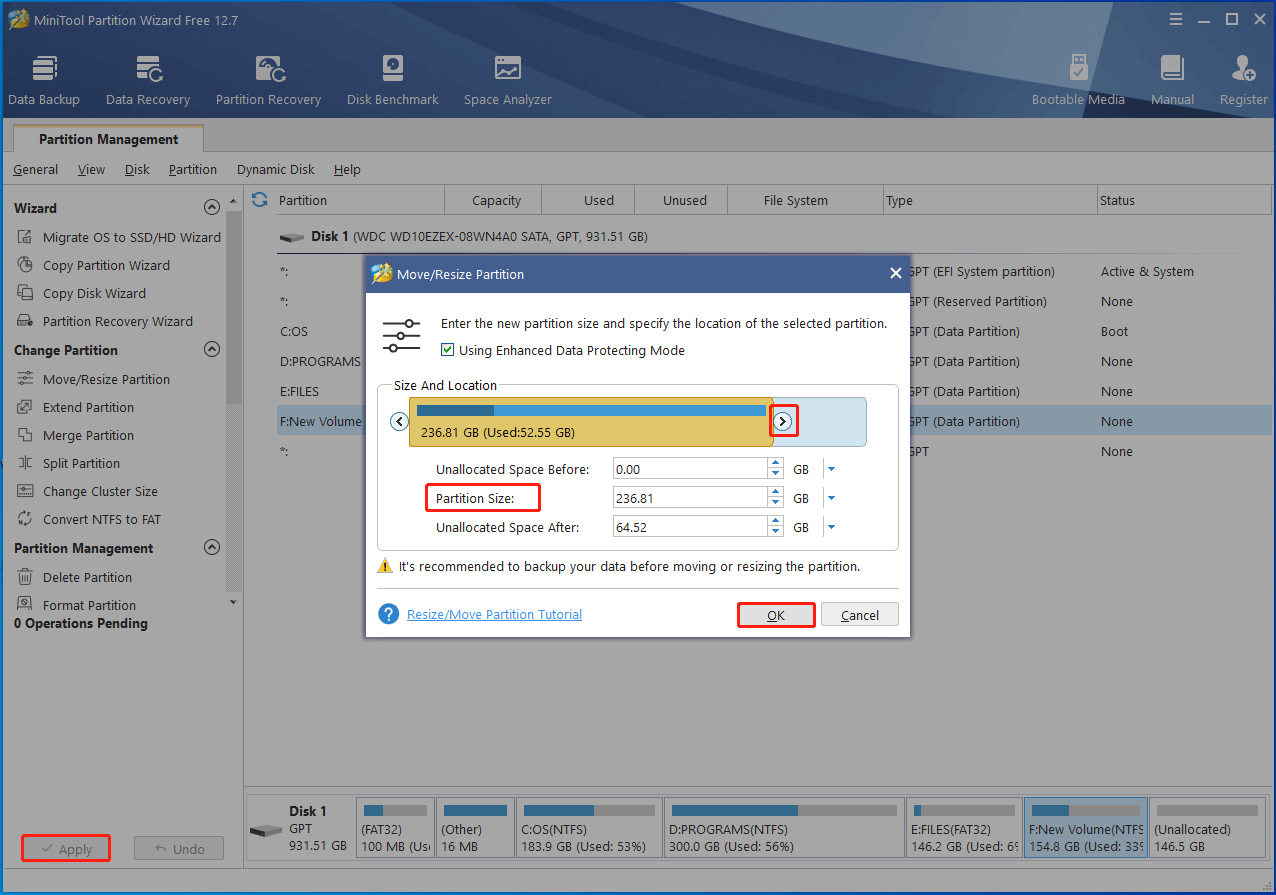Launch Data Recovery tool
This screenshot has width=1276, height=895.
coord(148,80)
